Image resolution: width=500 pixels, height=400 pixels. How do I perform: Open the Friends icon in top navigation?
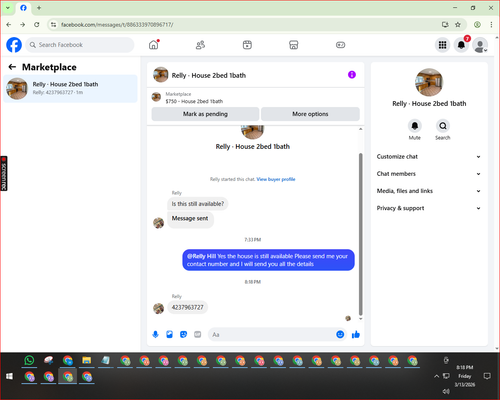(x=200, y=45)
